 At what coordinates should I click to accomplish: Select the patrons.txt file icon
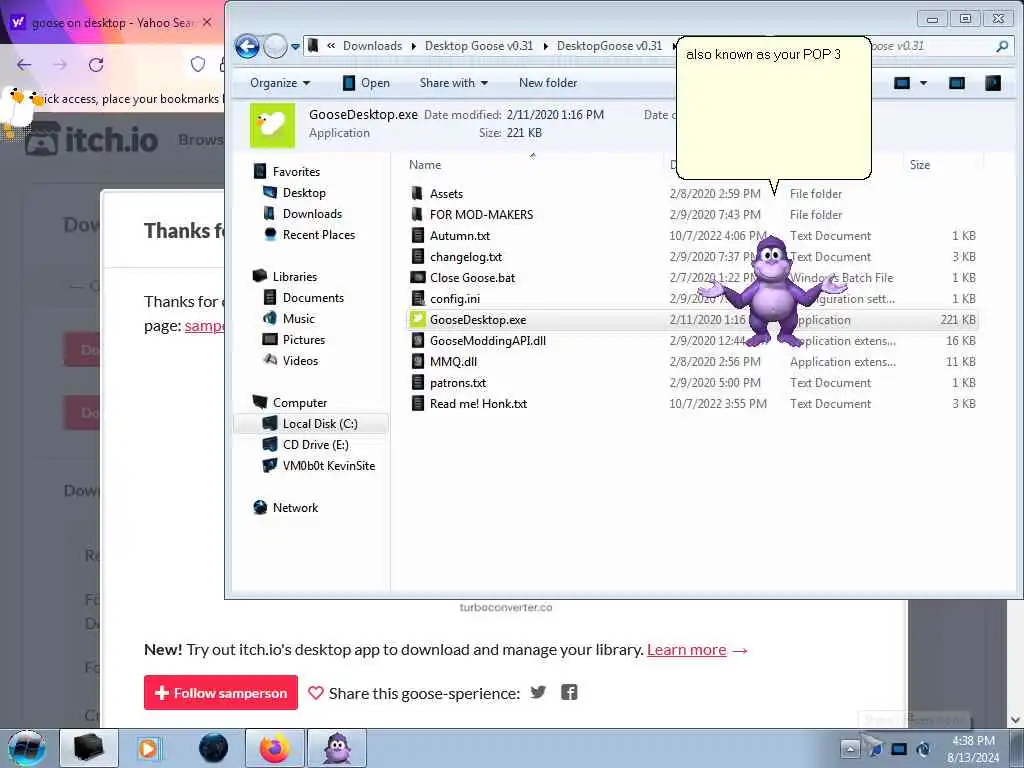coord(417,382)
